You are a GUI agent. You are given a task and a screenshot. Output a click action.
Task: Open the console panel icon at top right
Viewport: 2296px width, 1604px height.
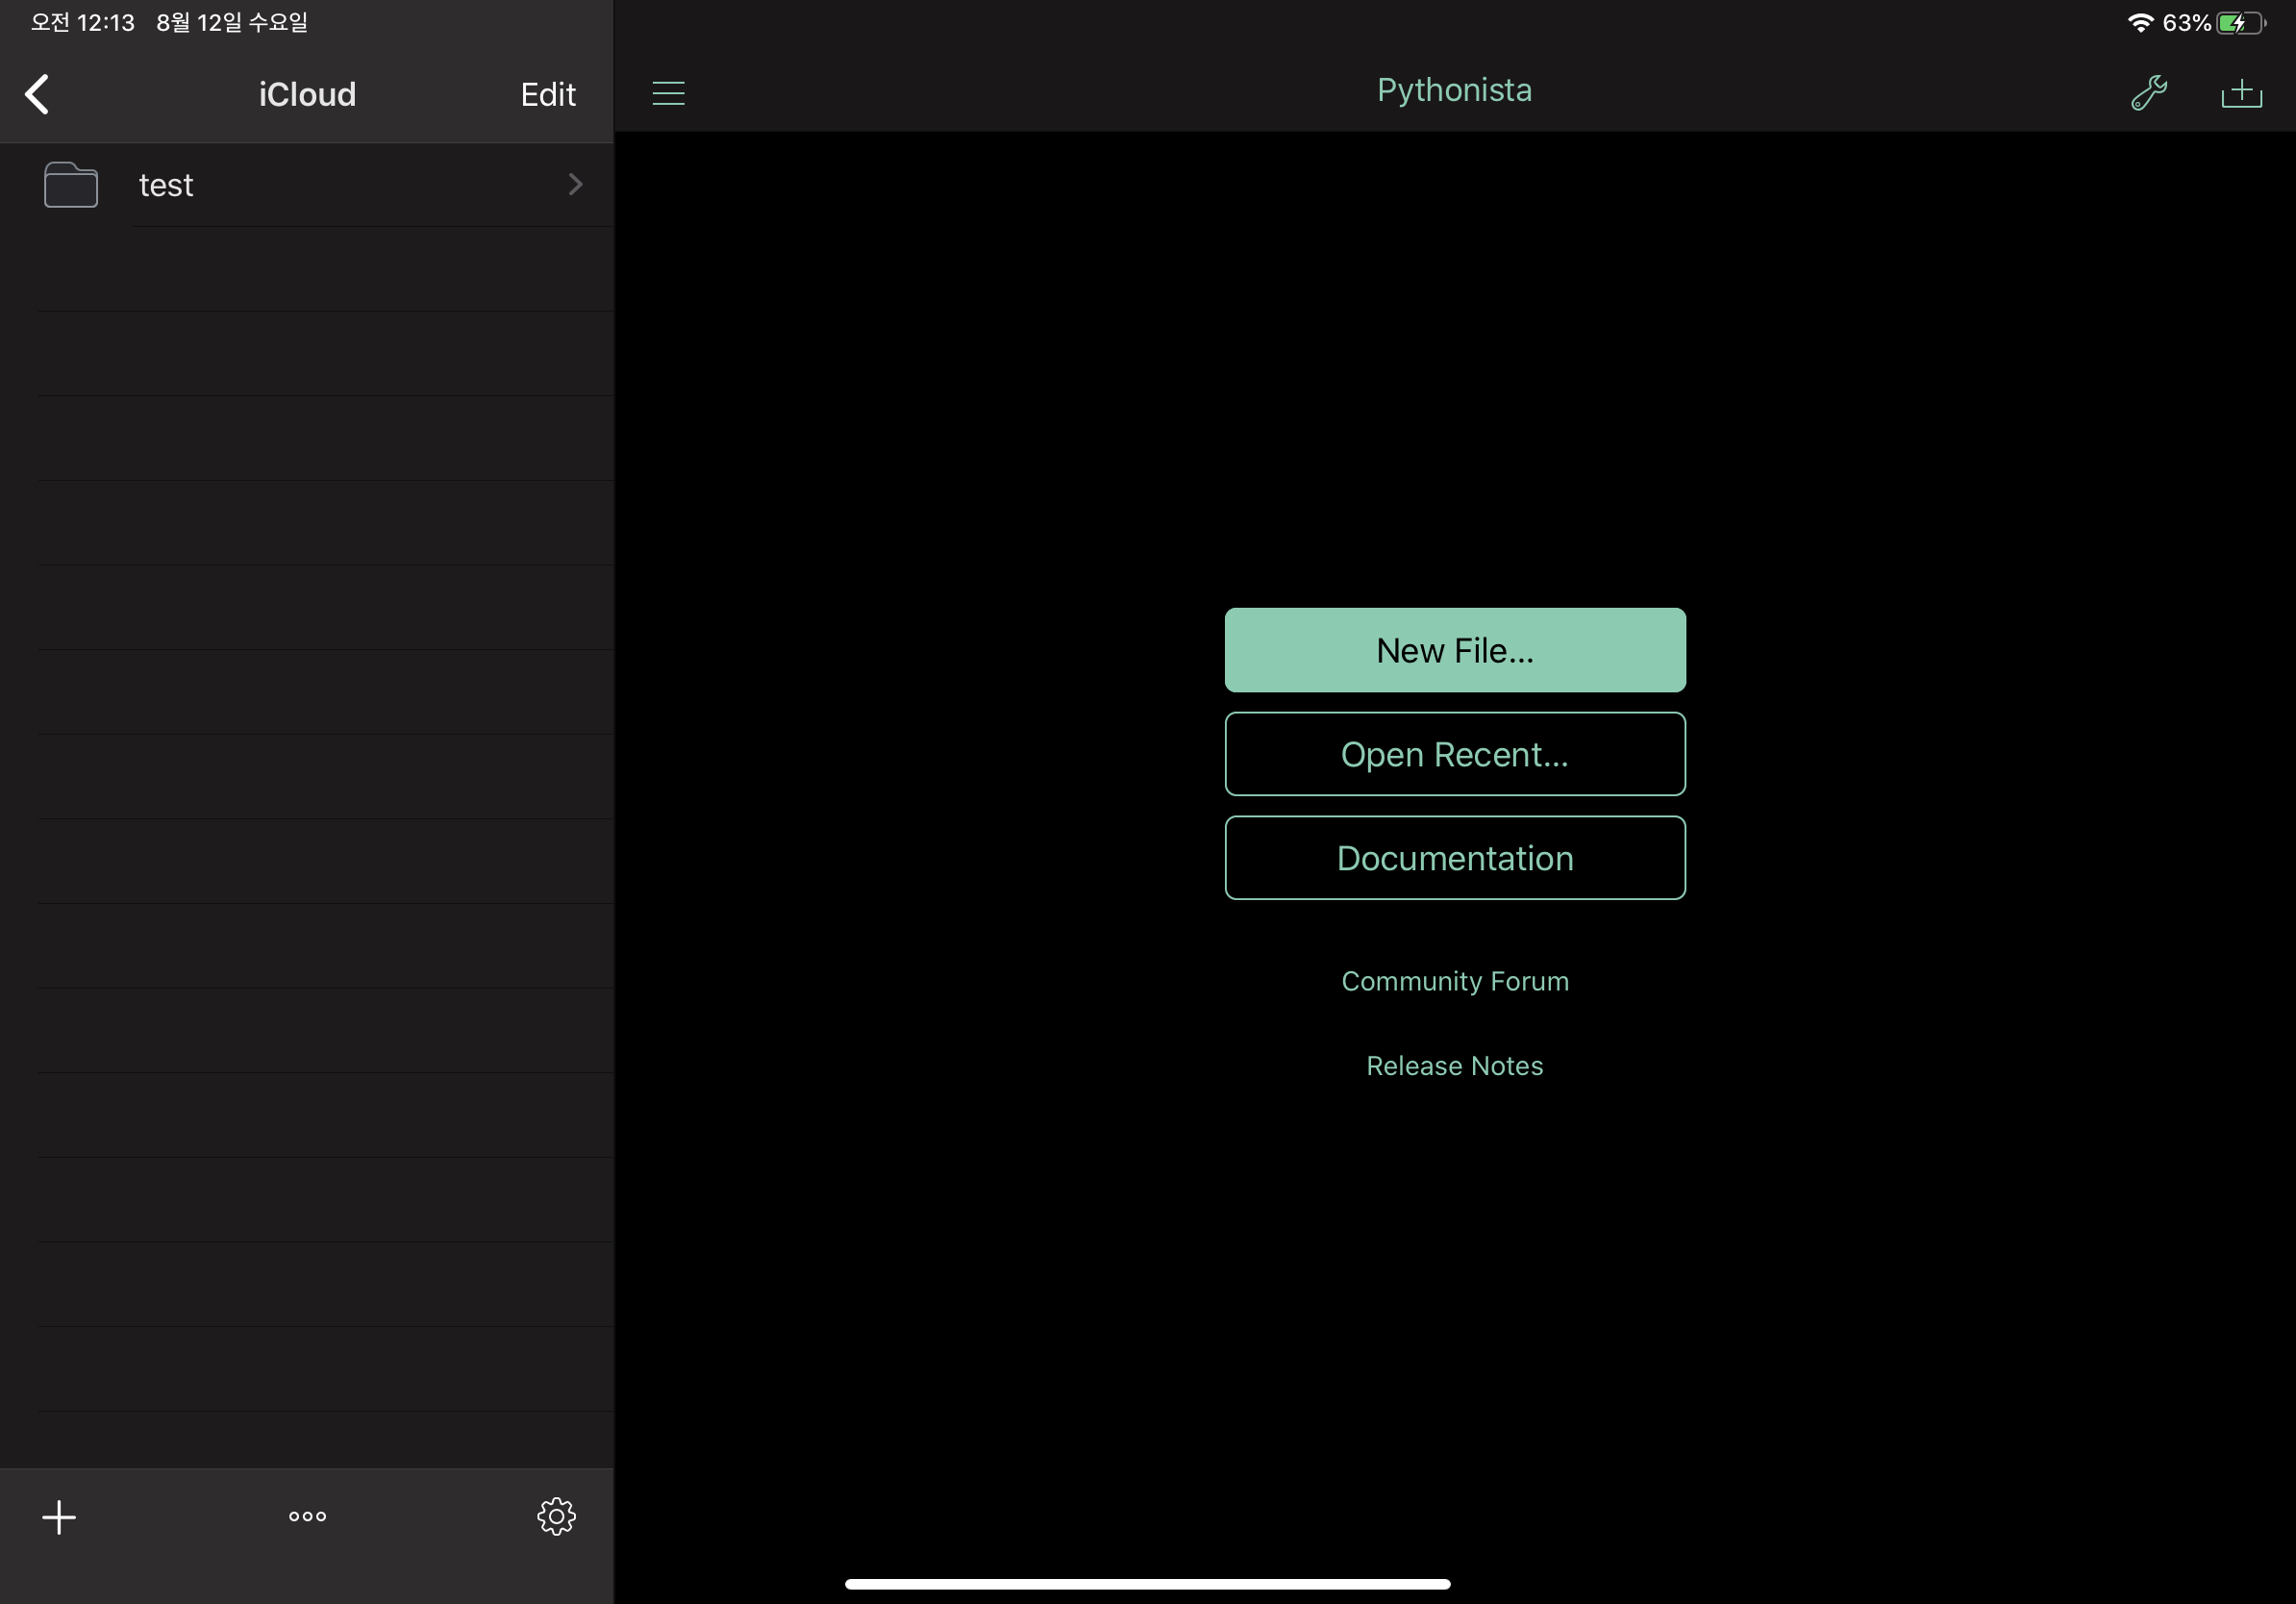(x=2241, y=93)
